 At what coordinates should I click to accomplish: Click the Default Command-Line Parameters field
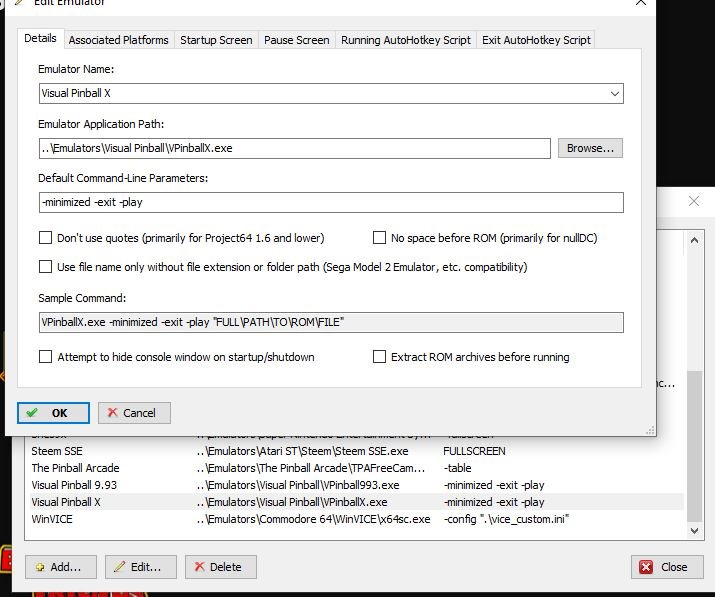pos(331,202)
